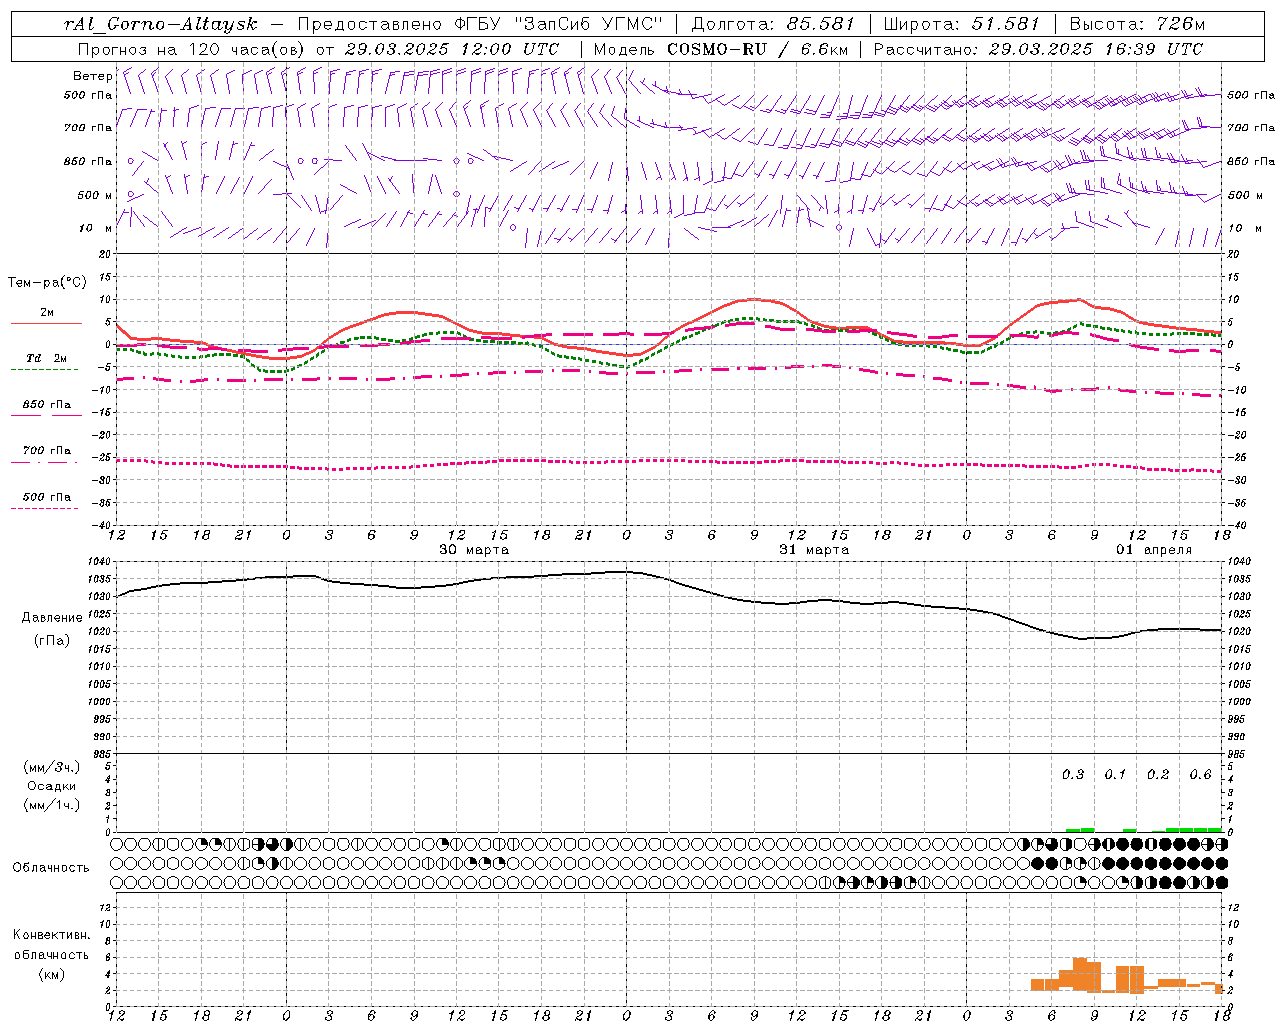Click the 30 марта date label
Screen dimensions: 1280x1024
(474, 550)
